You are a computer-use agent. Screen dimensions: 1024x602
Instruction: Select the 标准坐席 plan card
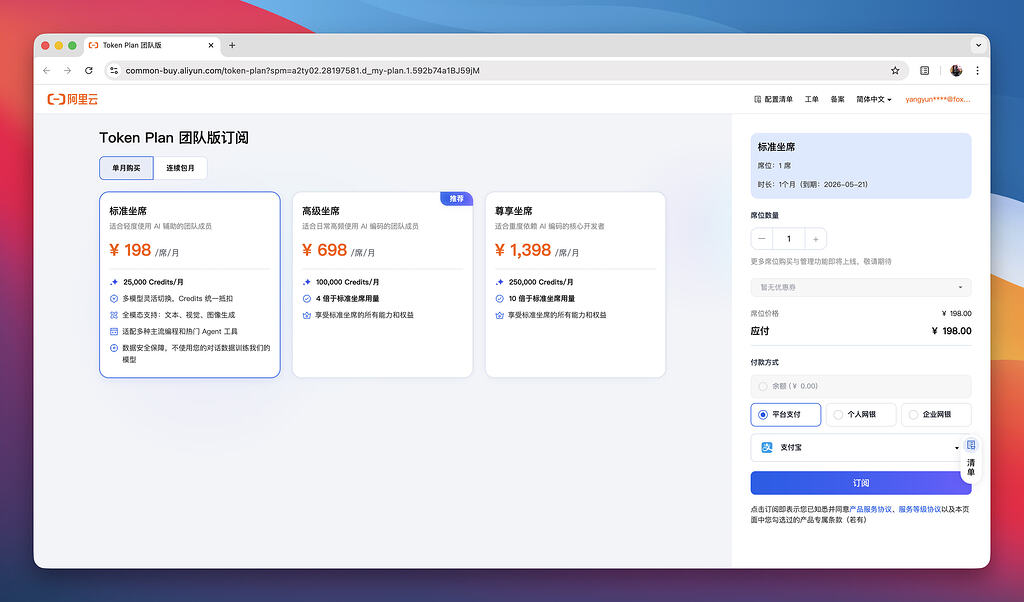click(190, 285)
